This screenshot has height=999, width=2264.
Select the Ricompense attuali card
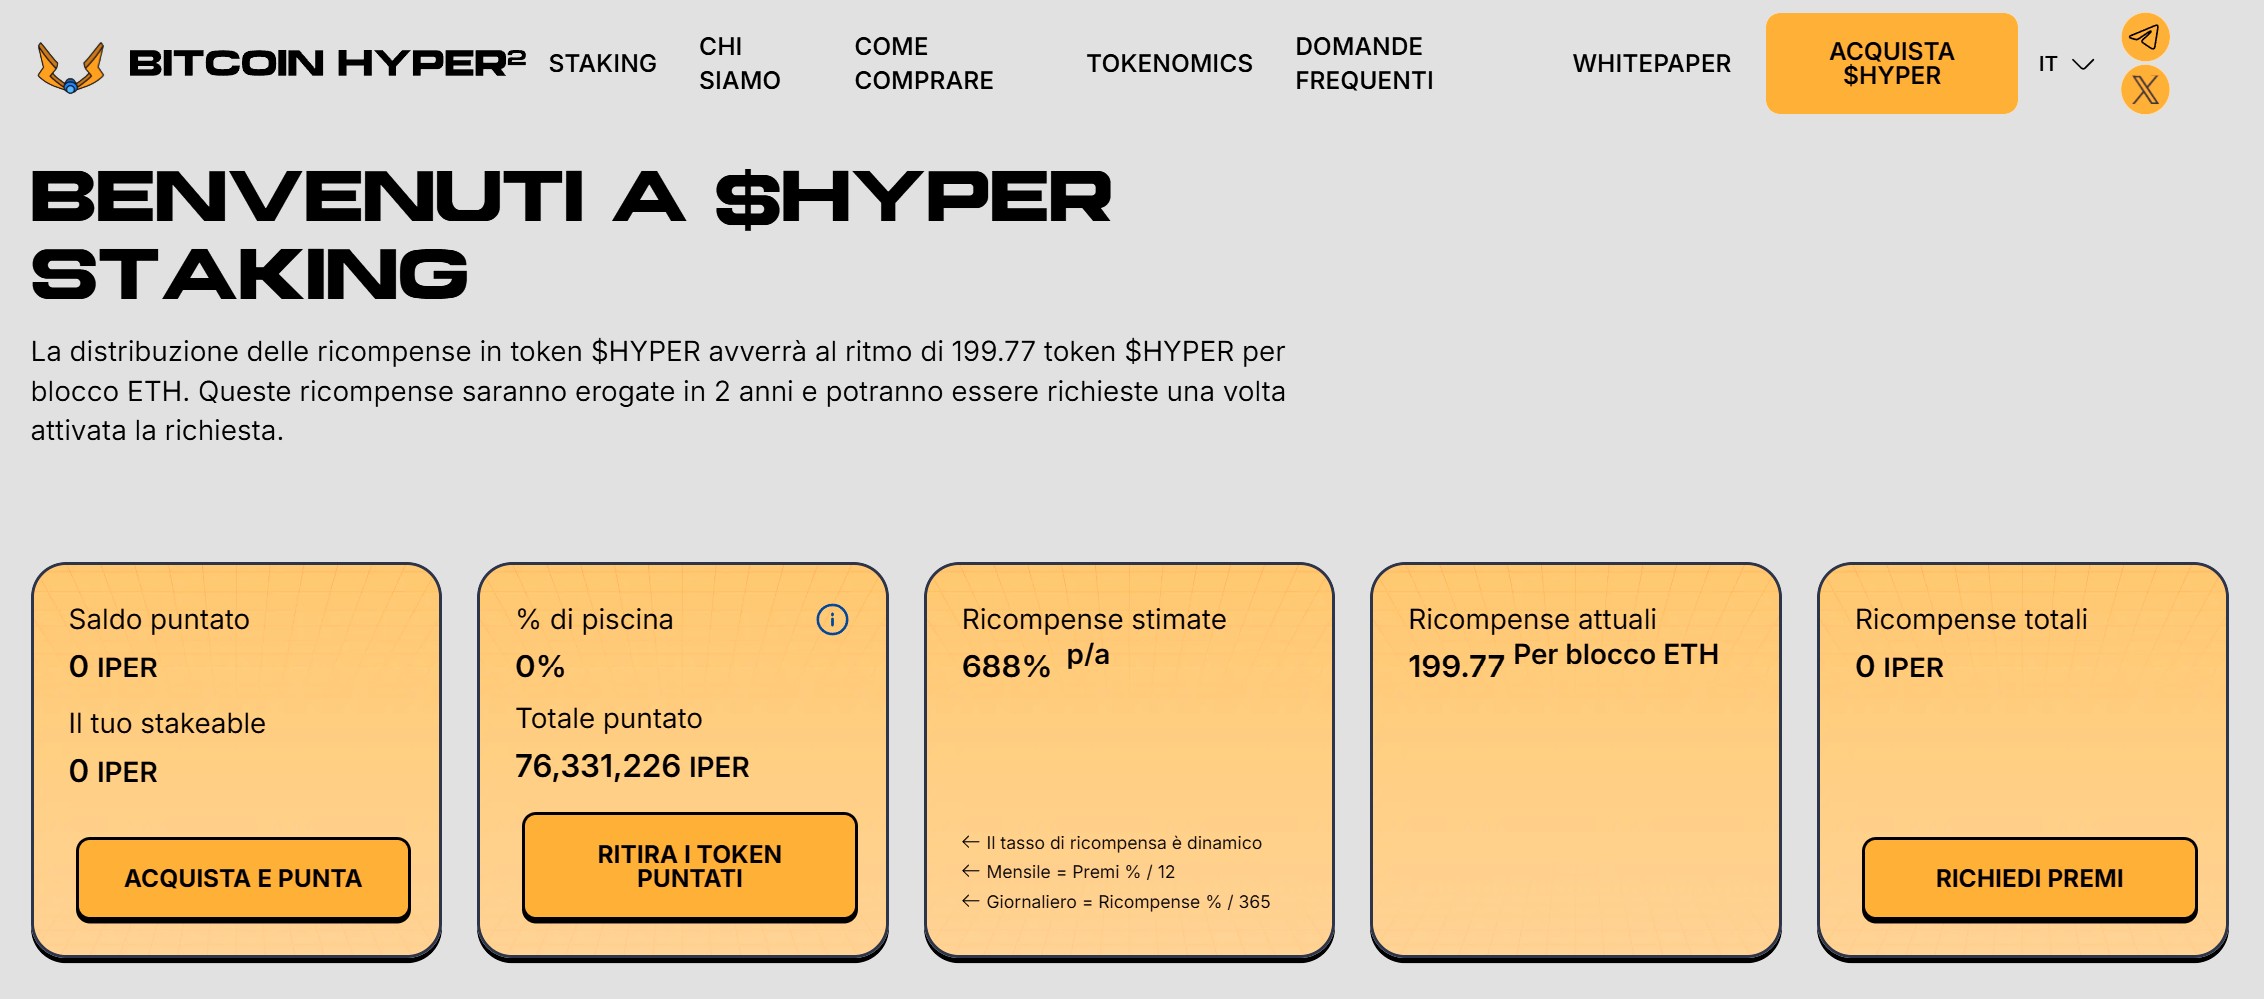(x=1576, y=761)
